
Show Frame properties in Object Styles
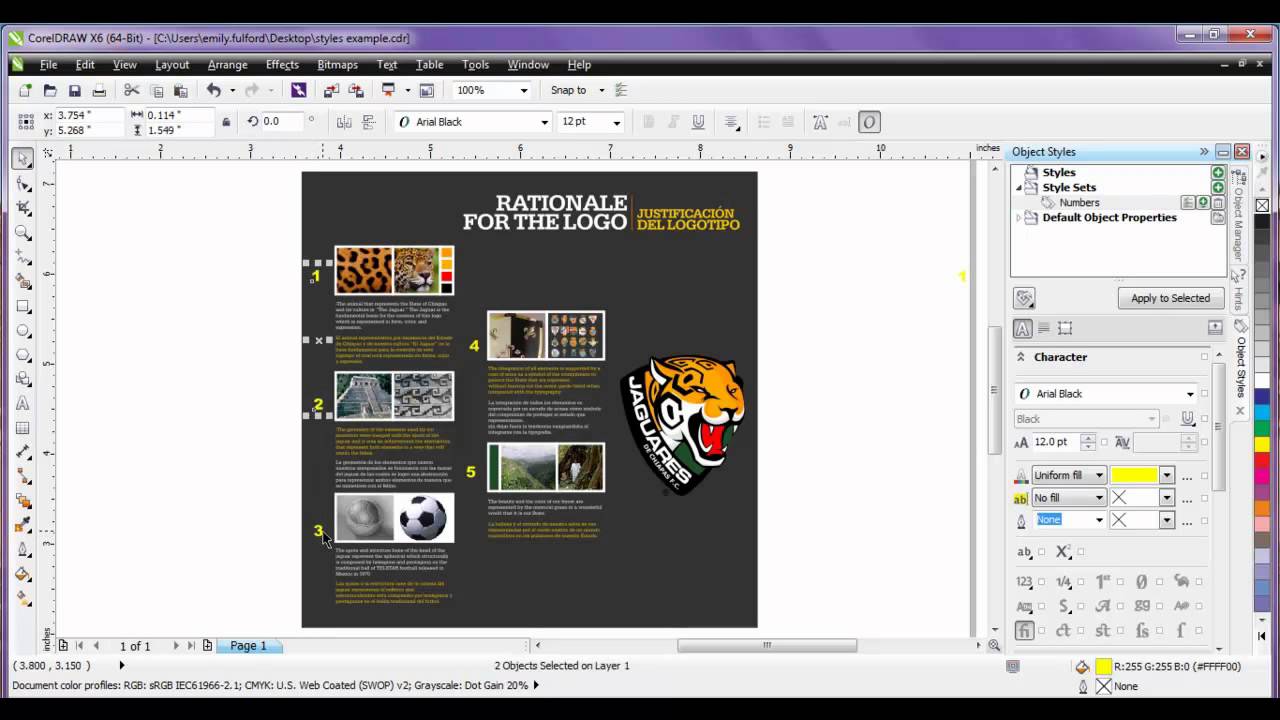[1065, 328]
